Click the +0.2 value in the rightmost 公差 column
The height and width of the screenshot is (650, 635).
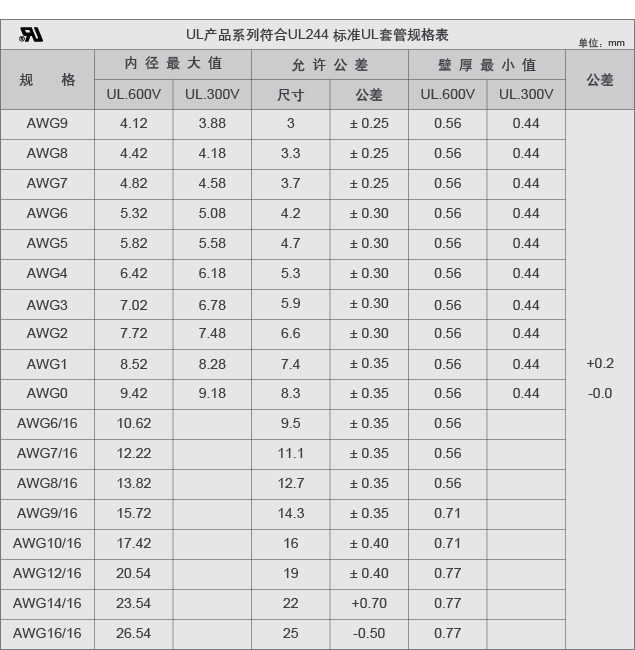pos(600,363)
